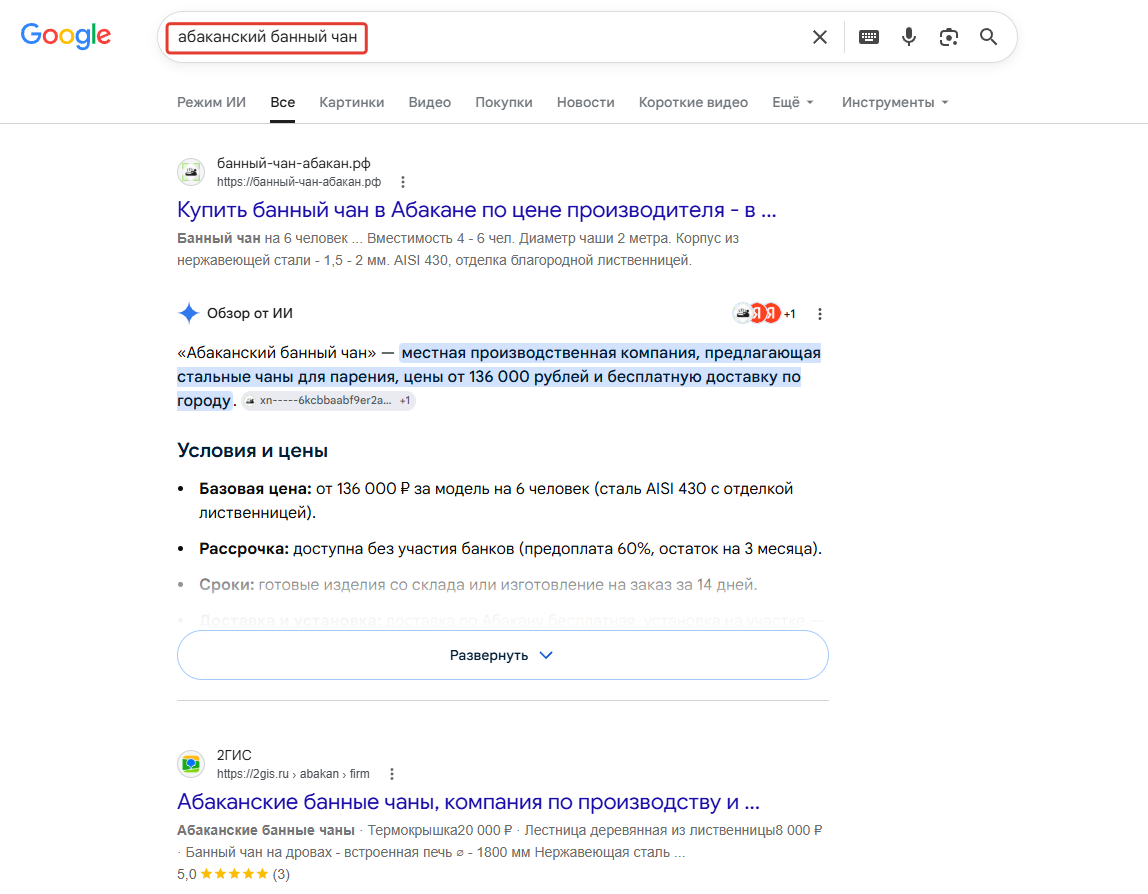This screenshot has height=894, width=1148.
Task: Open link Абаканские банные чаны, компания по производству
Action: tap(469, 802)
